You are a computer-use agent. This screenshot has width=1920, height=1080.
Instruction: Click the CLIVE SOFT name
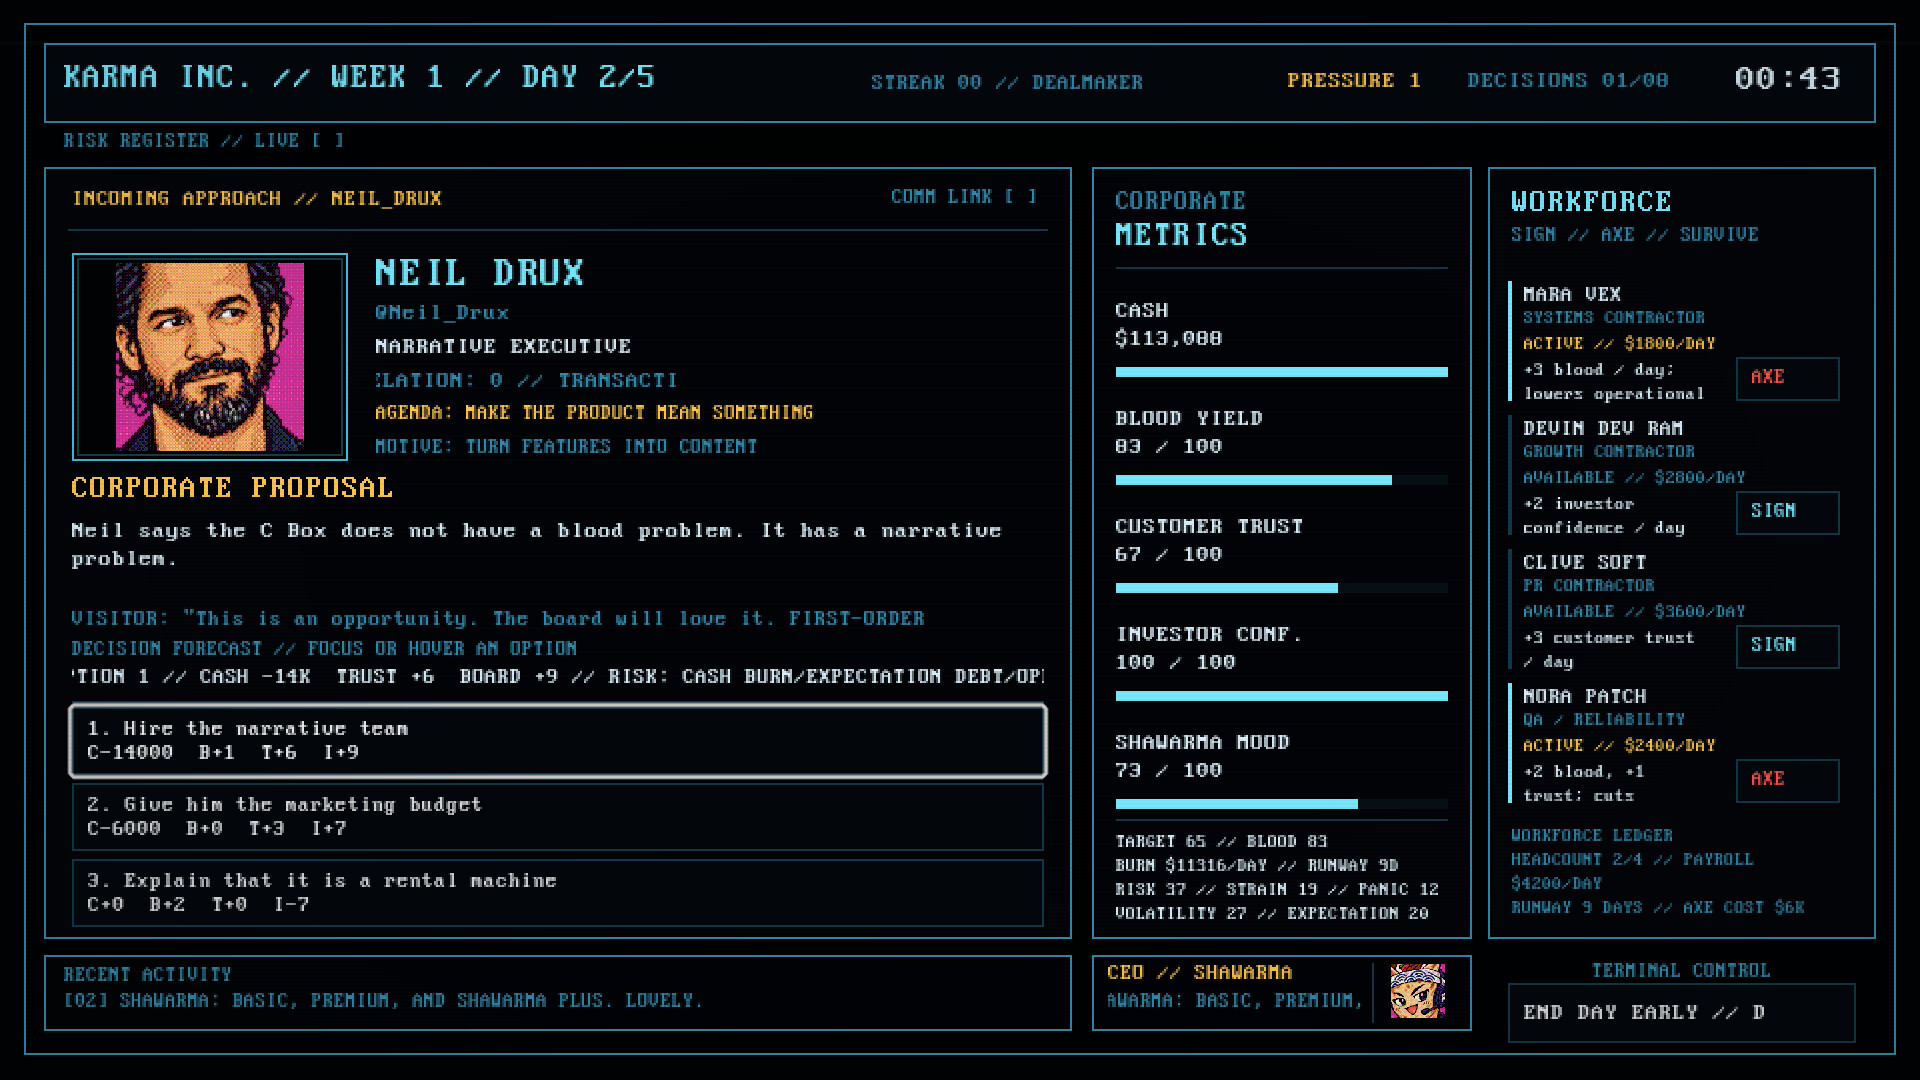pos(1584,562)
